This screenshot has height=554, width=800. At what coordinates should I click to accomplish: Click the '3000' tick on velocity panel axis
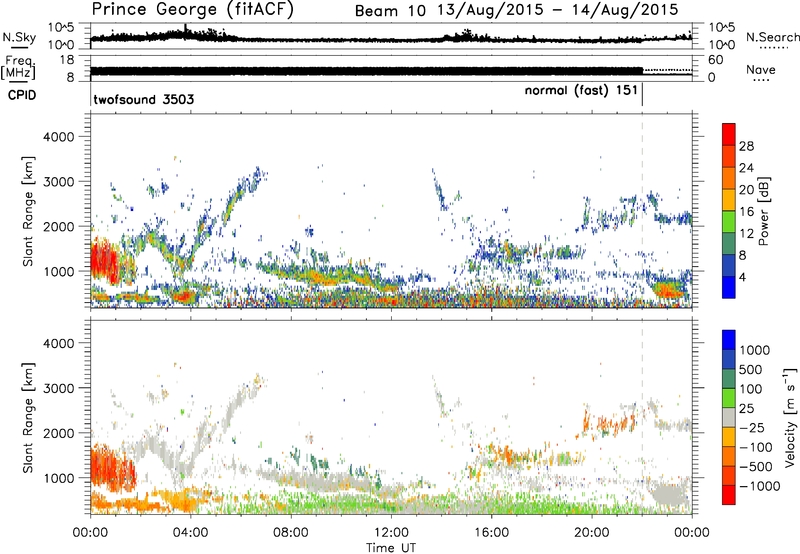(58, 388)
